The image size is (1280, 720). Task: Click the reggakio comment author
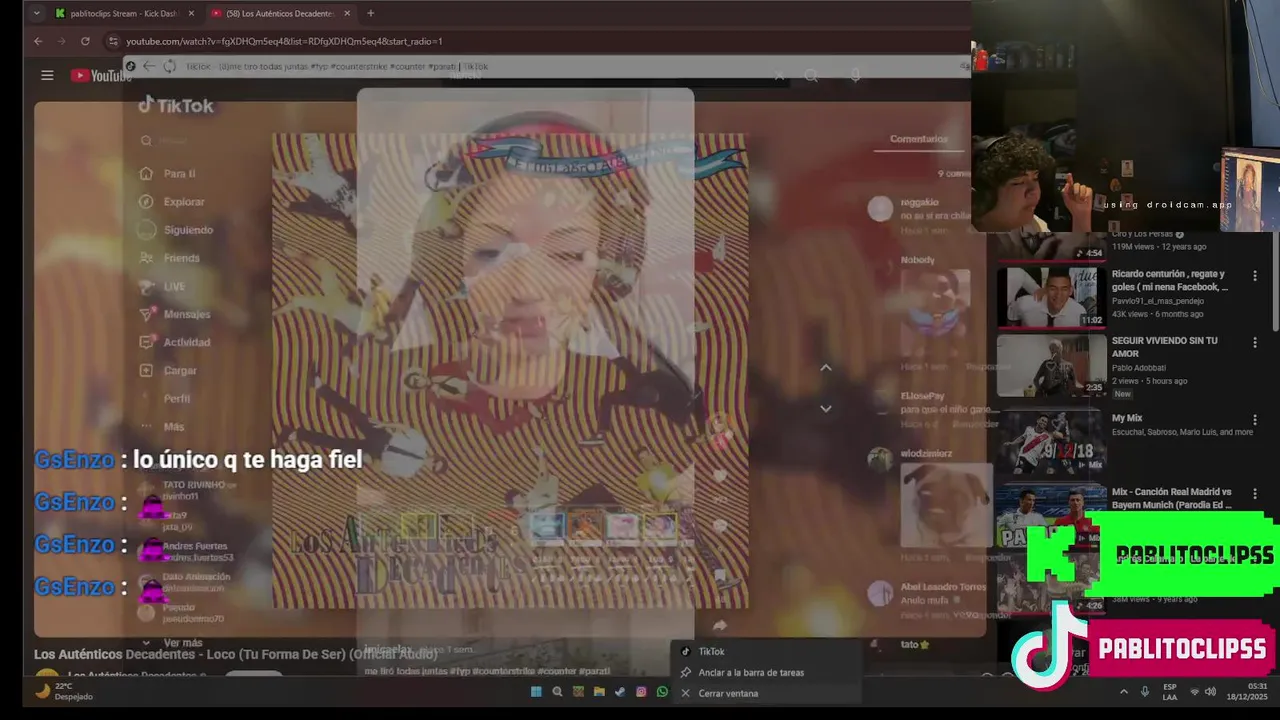(x=919, y=202)
